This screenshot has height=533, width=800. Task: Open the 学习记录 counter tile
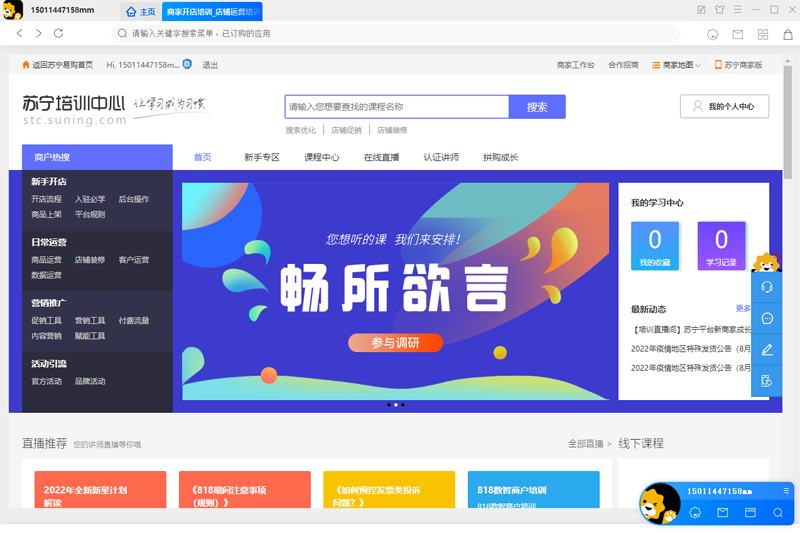coord(721,246)
